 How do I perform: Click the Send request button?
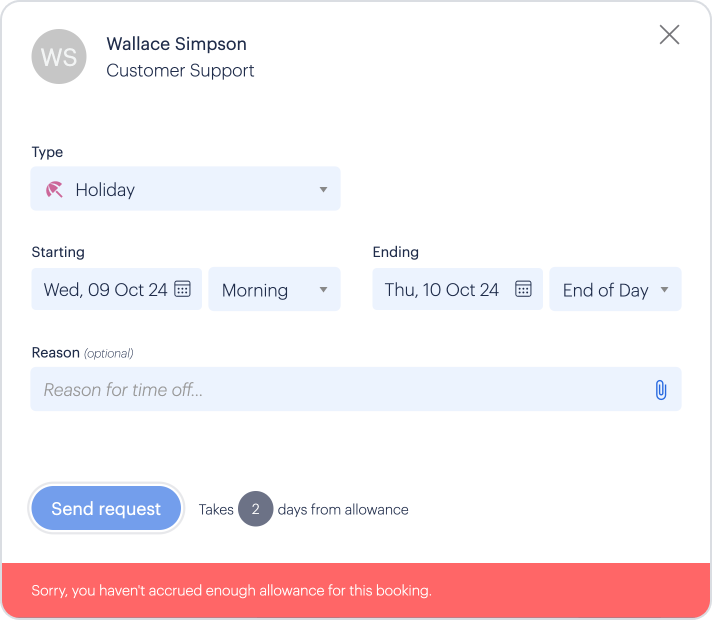click(x=106, y=509)
